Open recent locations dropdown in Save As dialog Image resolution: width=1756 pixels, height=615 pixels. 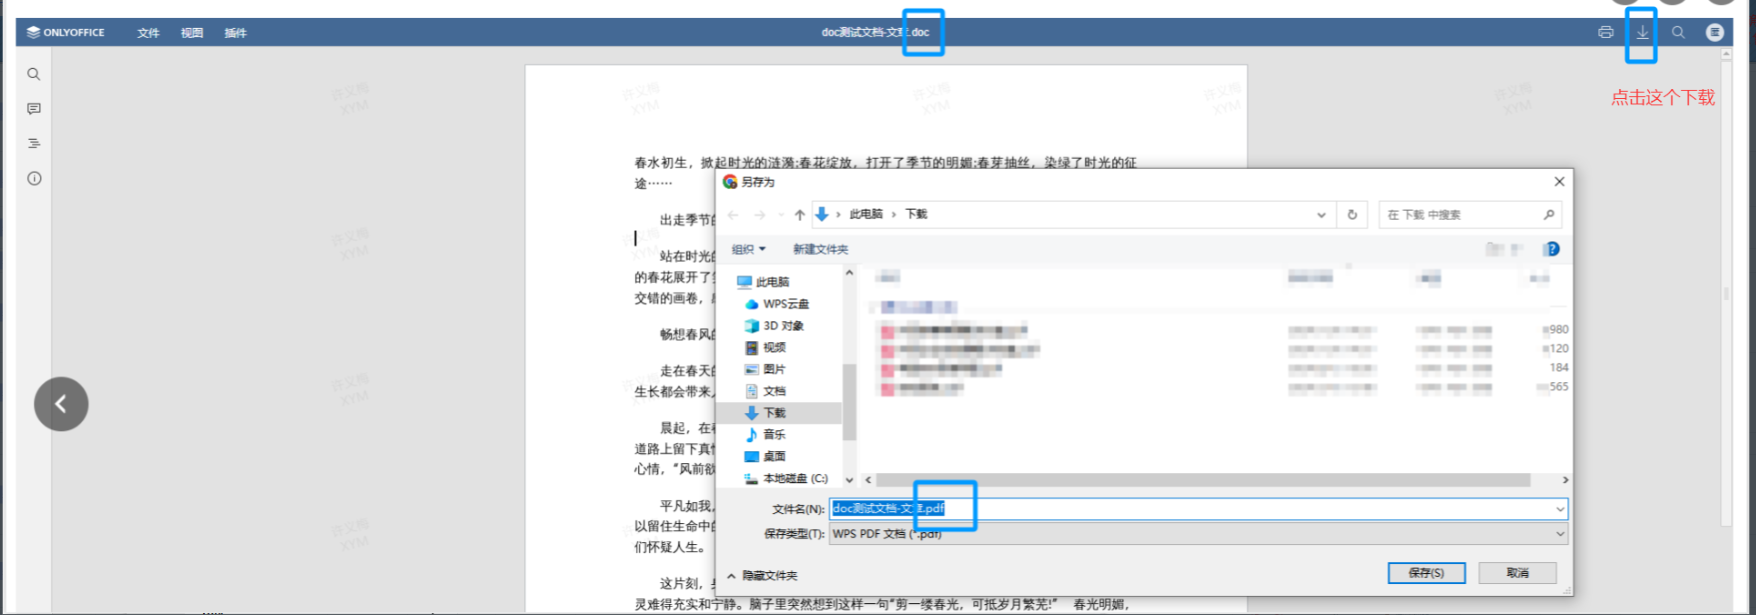click(781, 215)
